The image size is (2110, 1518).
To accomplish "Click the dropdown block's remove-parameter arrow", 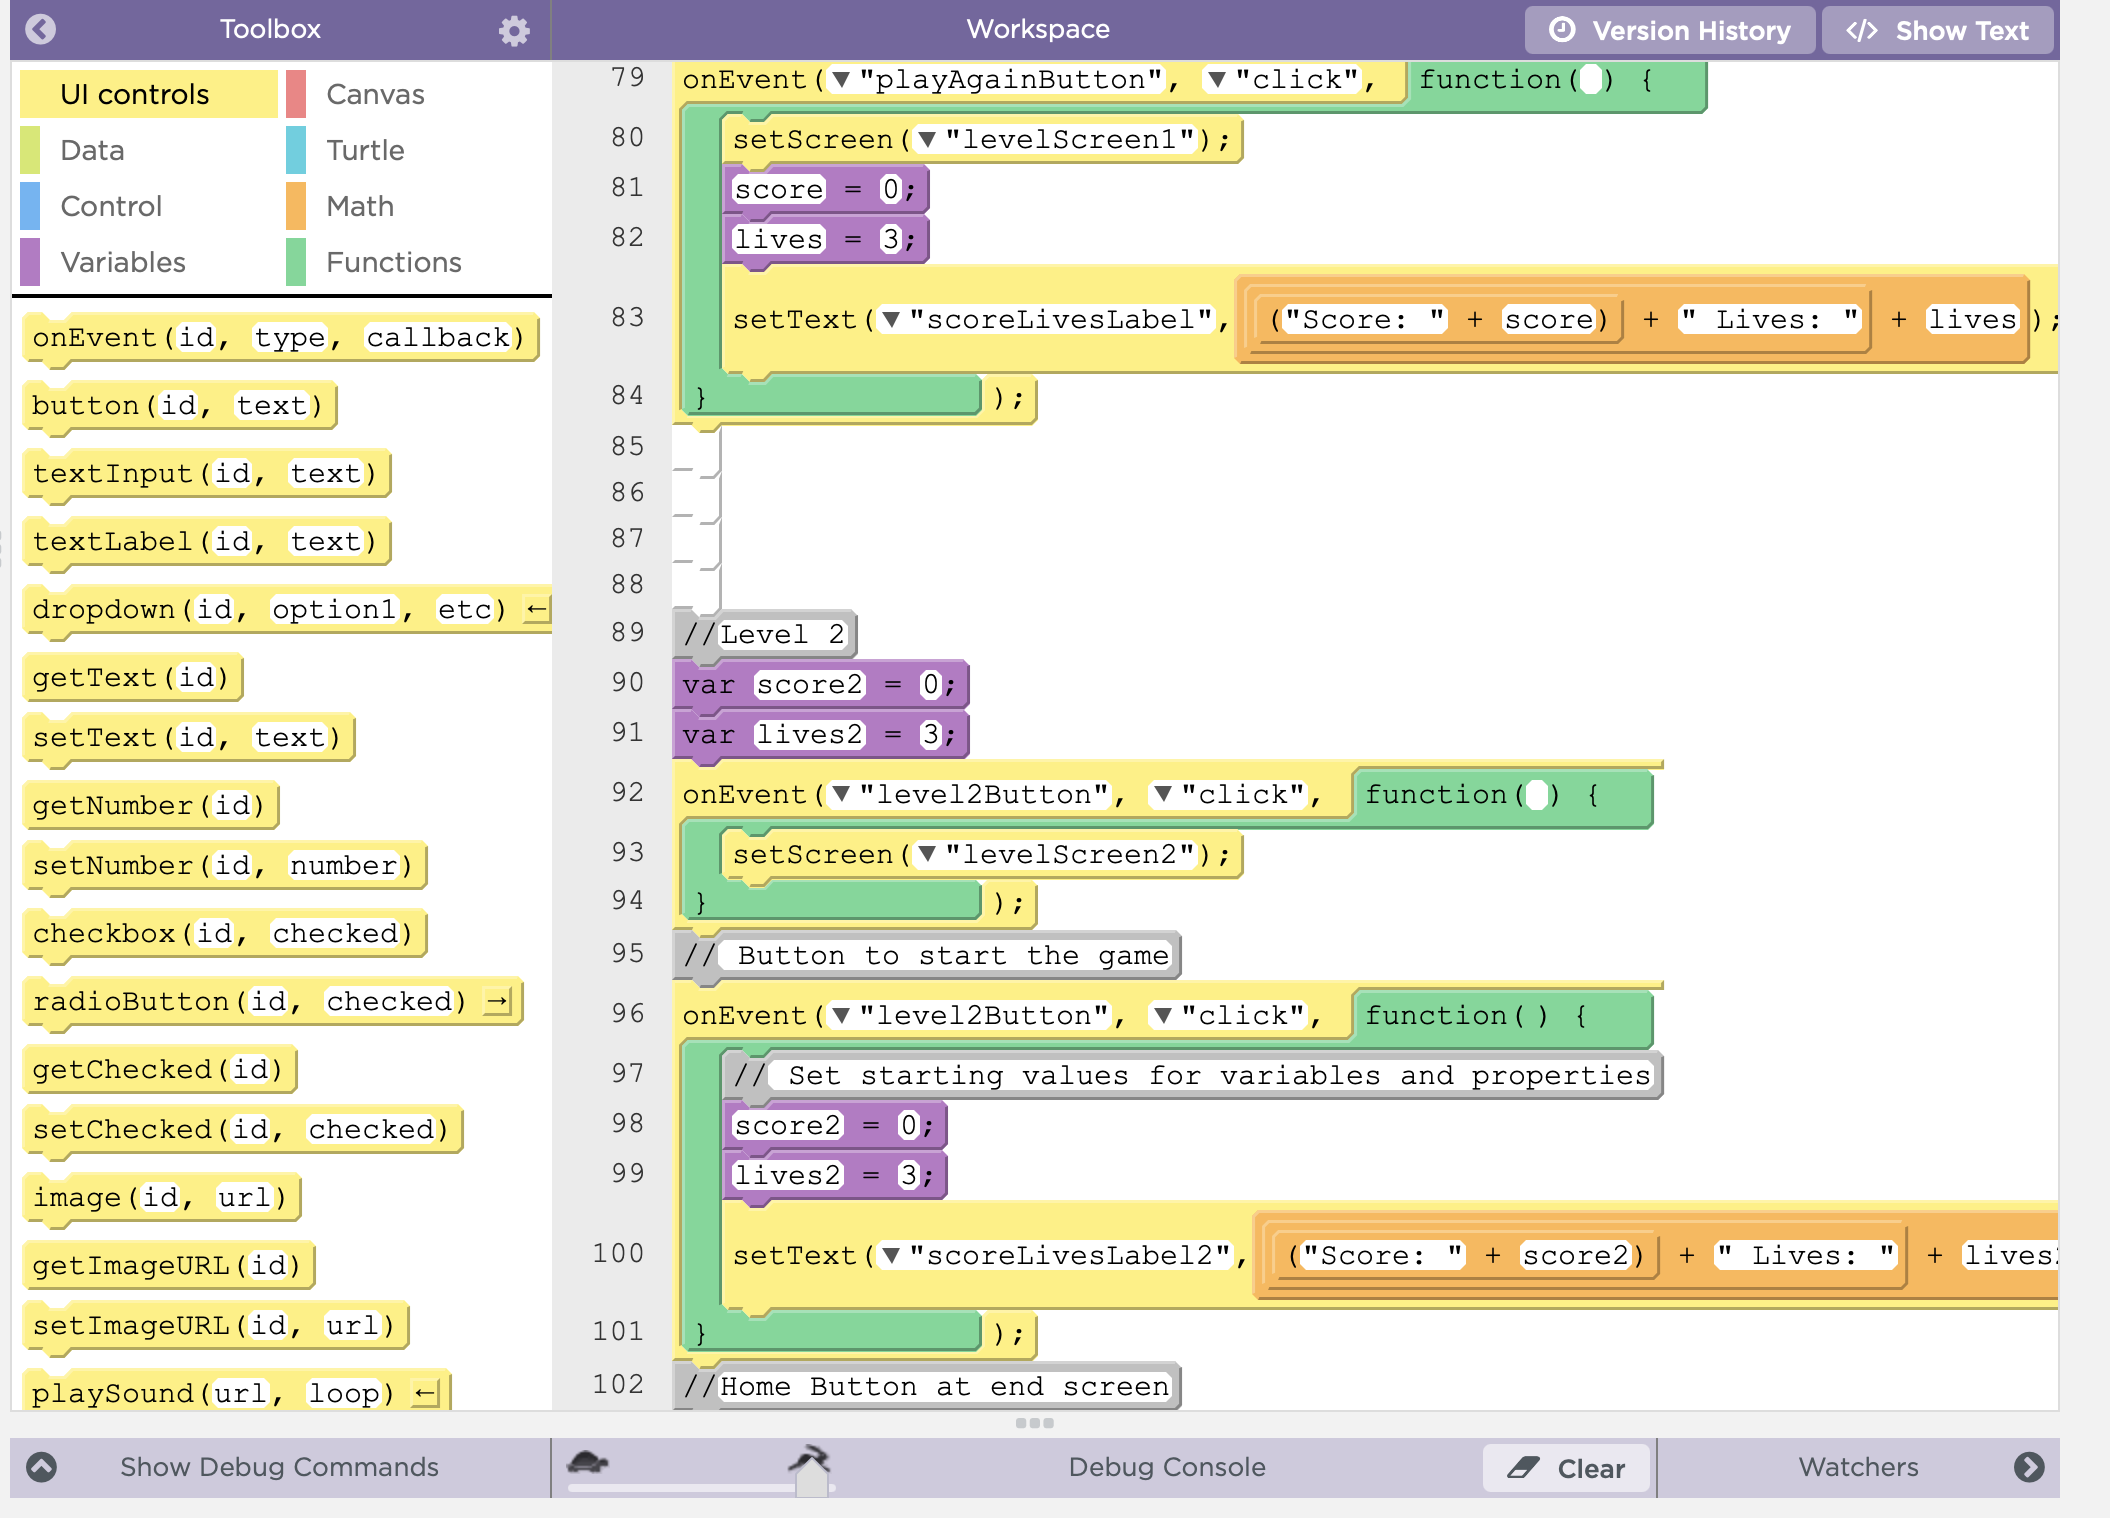I will [x=537, y=609].
